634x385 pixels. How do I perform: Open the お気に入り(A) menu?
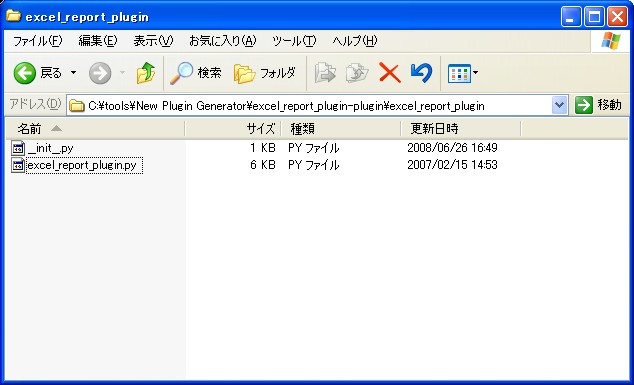click(x=223, y=41)
